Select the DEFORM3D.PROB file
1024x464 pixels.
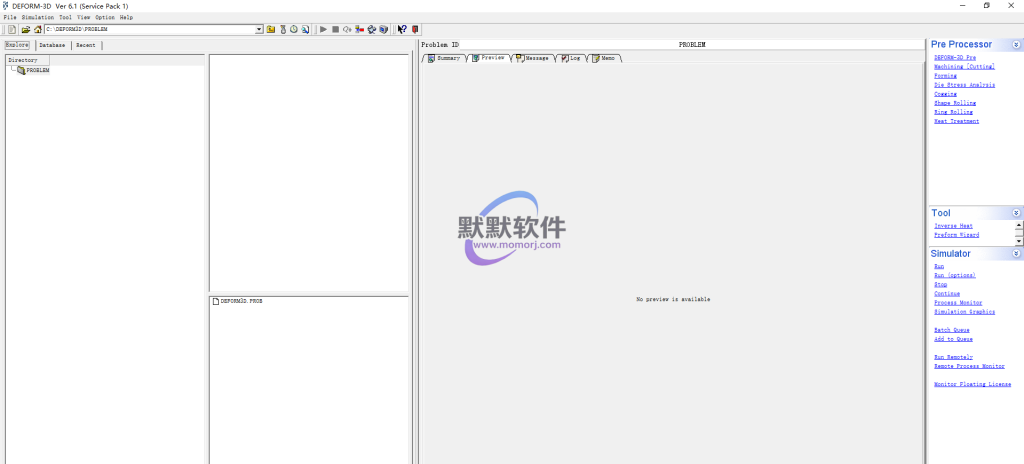[x=241, y=301]
